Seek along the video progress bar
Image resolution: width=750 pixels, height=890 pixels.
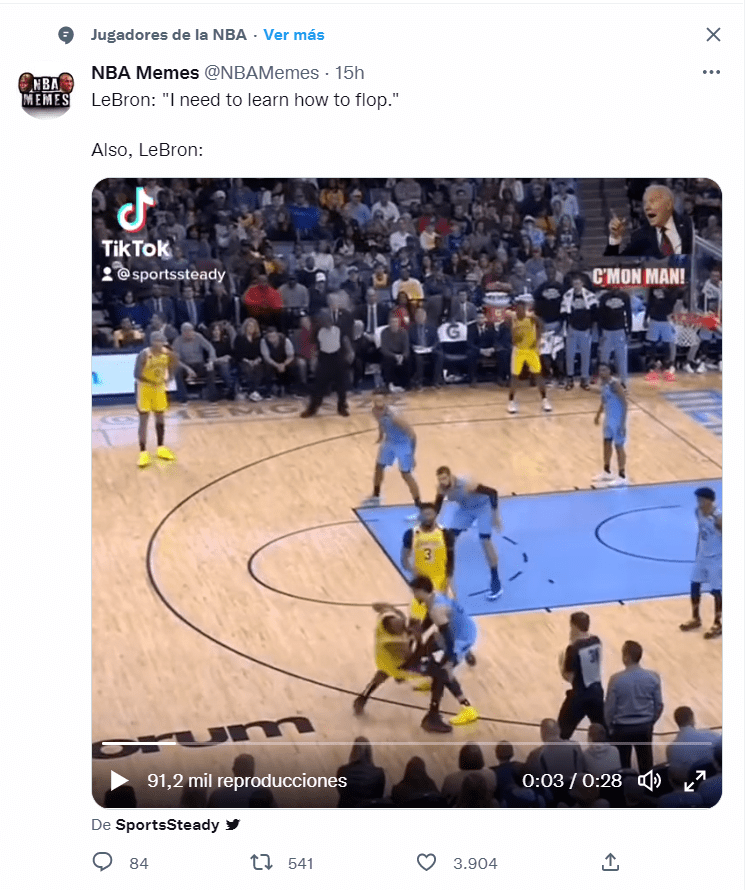pyautogui.click(x=407, y=742)
